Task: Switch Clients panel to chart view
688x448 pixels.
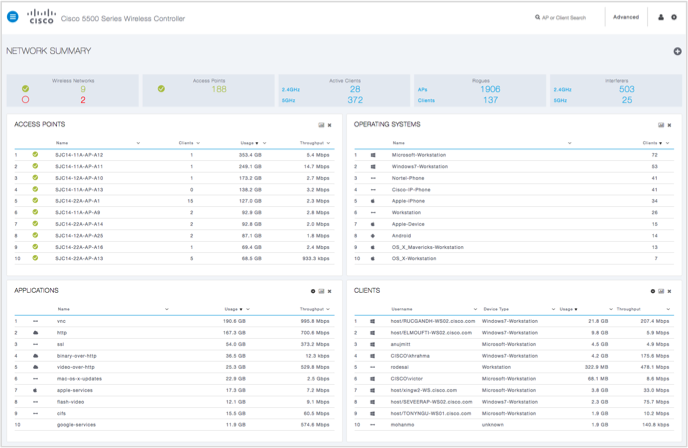Action: click(x=661, y=291)
